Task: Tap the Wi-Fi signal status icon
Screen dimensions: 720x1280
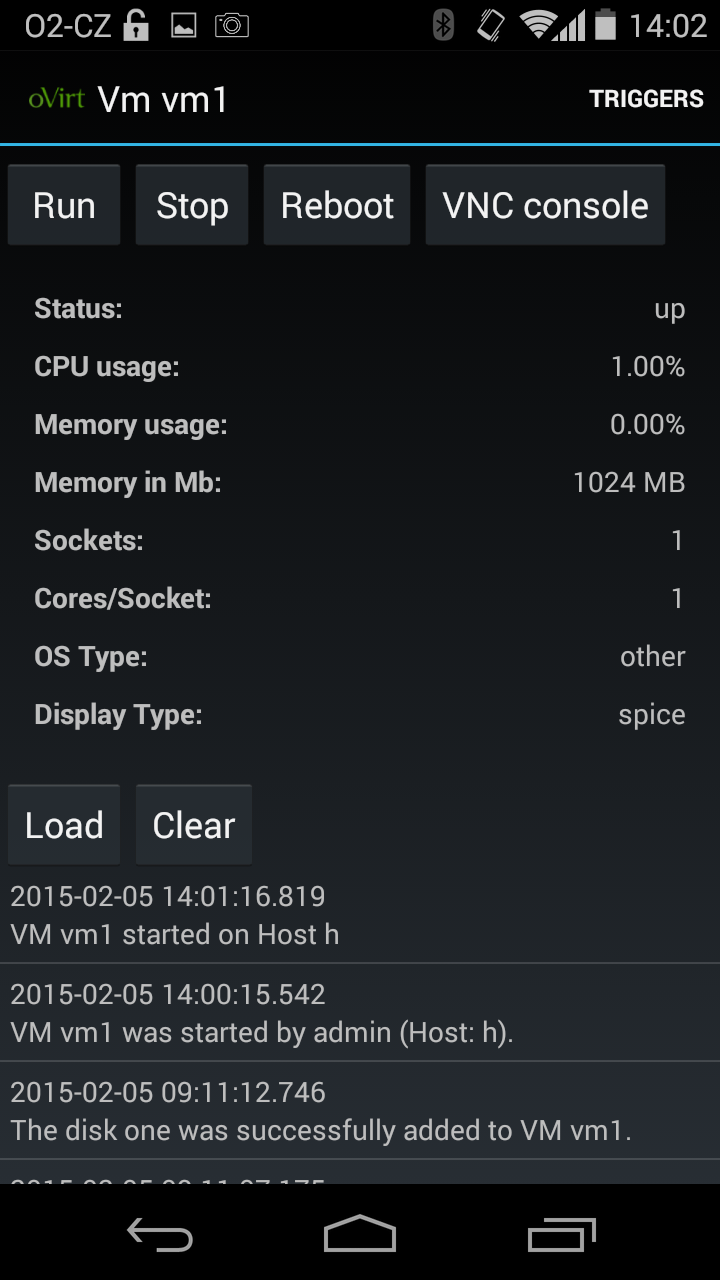Action: coord(539,26)
